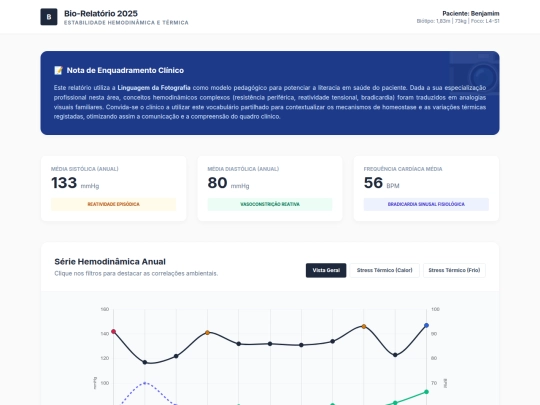Screen dimensions: 540x405
Task: Click the Reatividade Episódica badge
Action: pos(113,204)
